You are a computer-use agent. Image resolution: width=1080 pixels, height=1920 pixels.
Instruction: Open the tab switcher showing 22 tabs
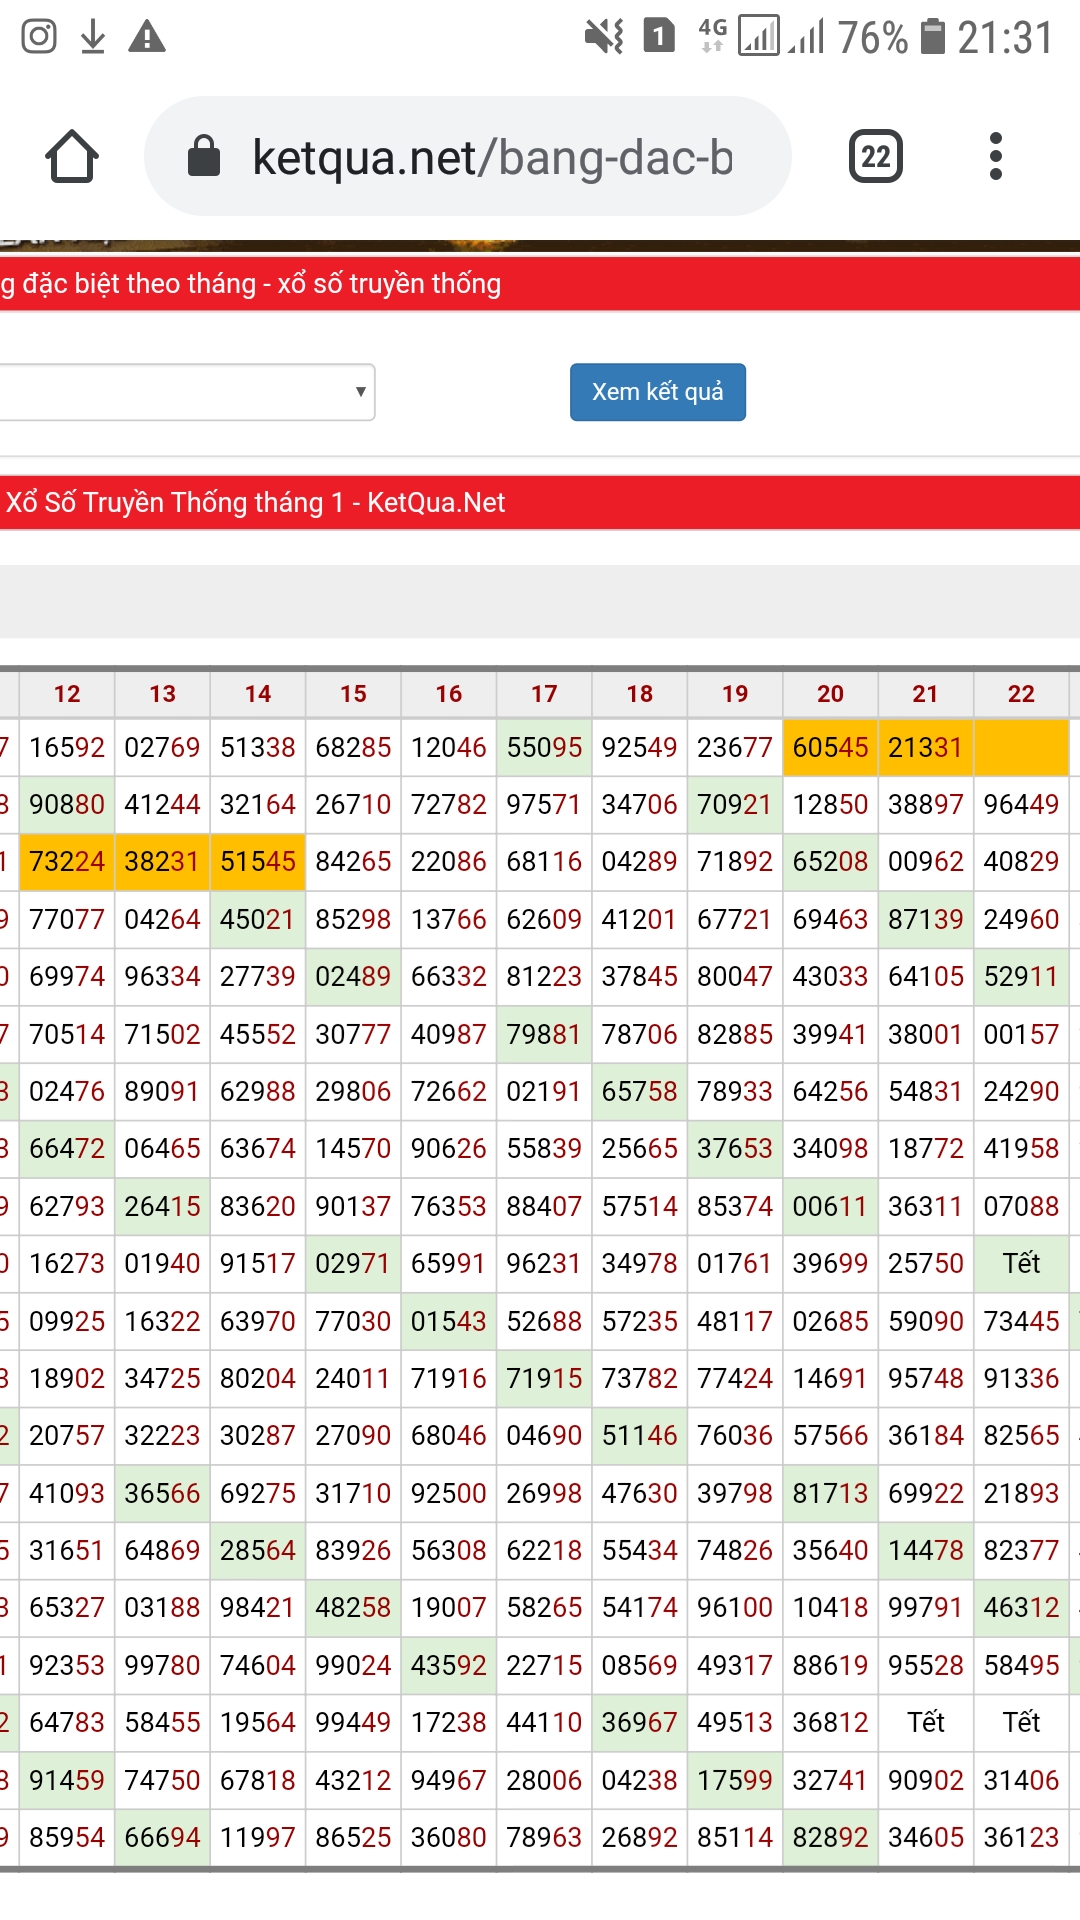875,157
